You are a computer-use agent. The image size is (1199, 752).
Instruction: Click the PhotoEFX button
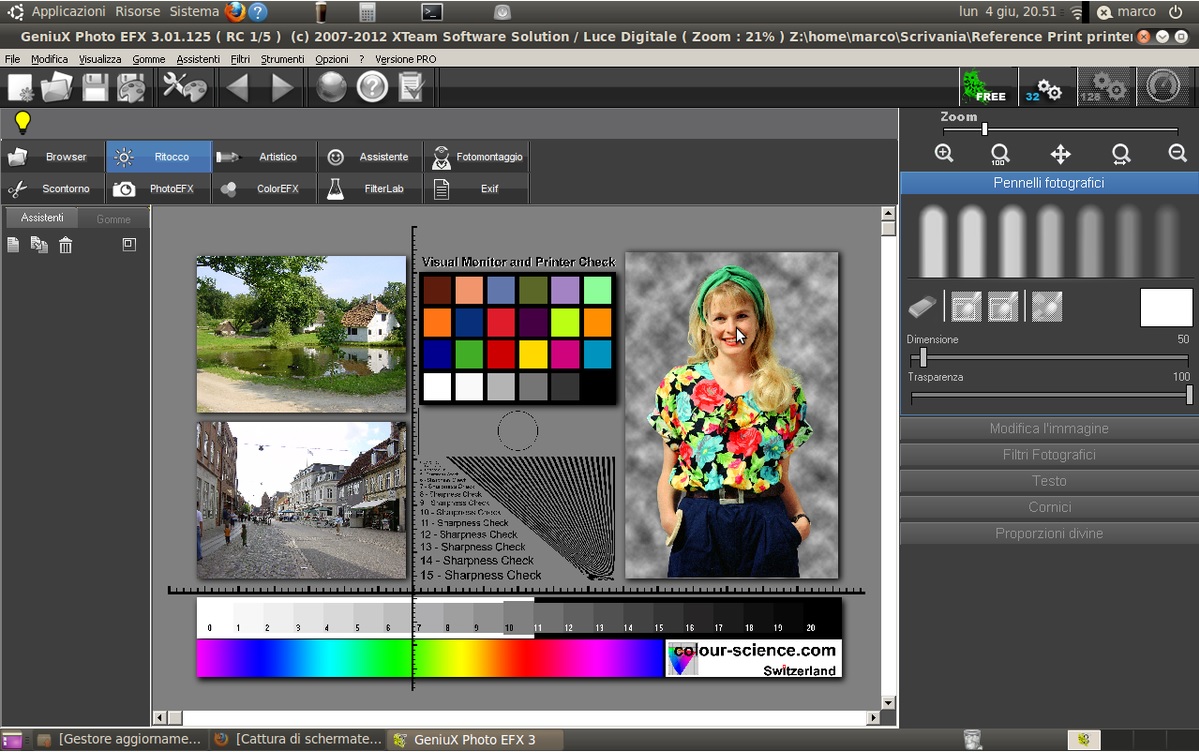[158, 189]
